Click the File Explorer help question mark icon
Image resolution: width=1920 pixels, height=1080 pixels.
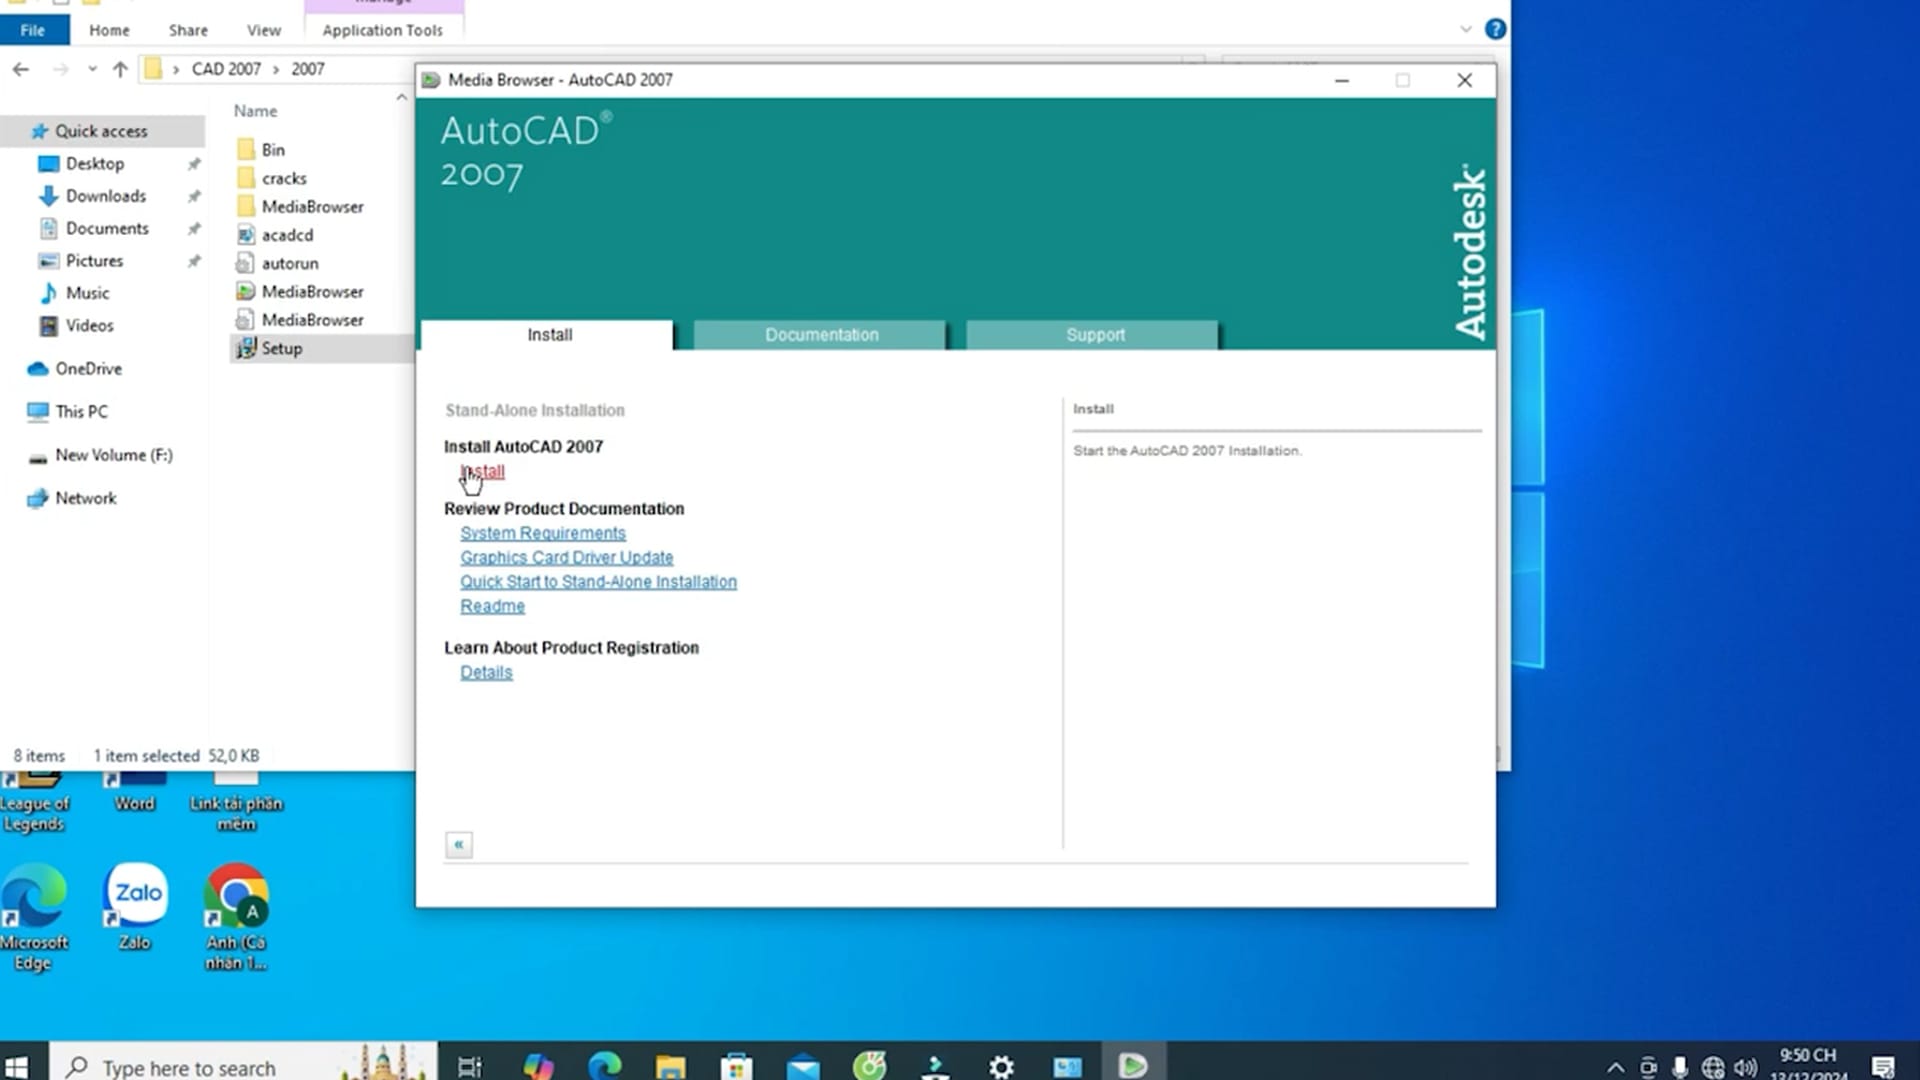click(x=1495, y=30)
